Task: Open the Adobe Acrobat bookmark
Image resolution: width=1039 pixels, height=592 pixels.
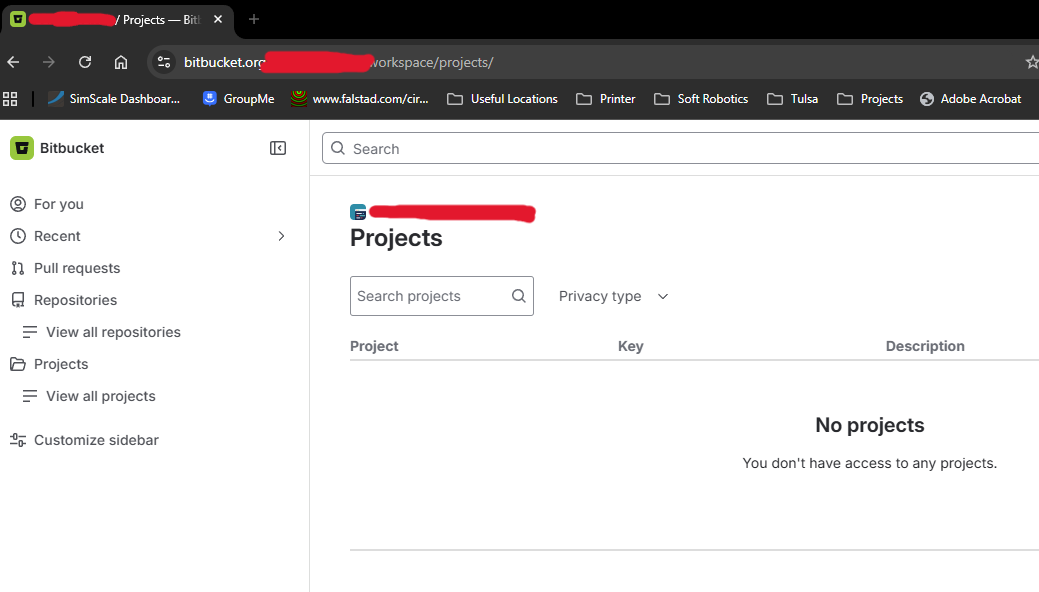Action: tap(971, 99)
